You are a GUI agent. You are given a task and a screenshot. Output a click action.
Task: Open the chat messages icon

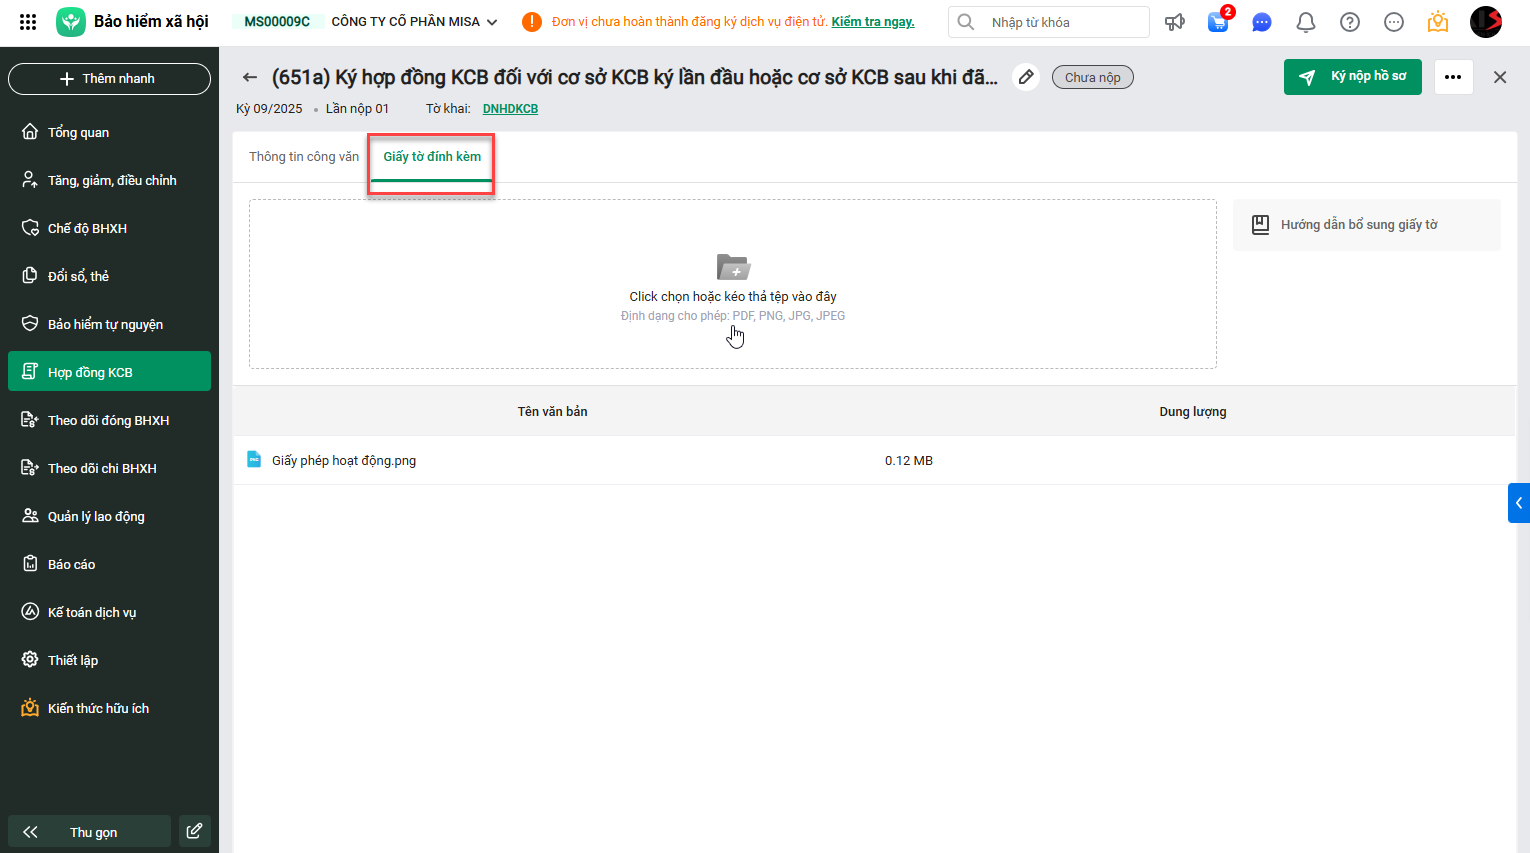point(1262,22)
